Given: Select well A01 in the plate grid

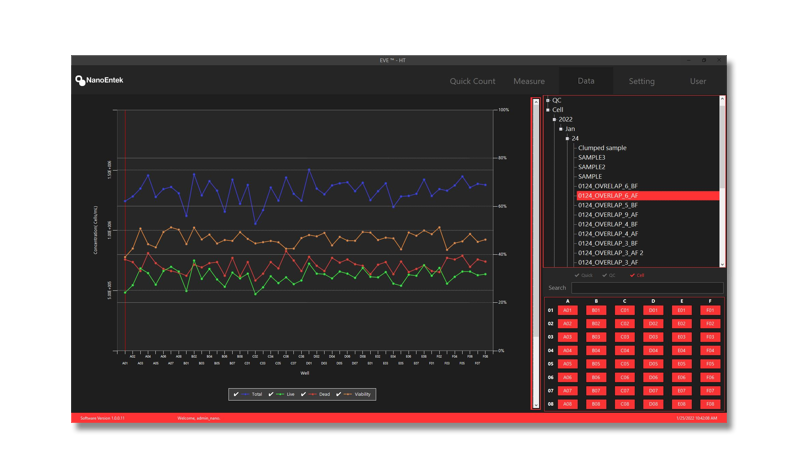Looking at the screenshot, I should [x=568, y=311].
